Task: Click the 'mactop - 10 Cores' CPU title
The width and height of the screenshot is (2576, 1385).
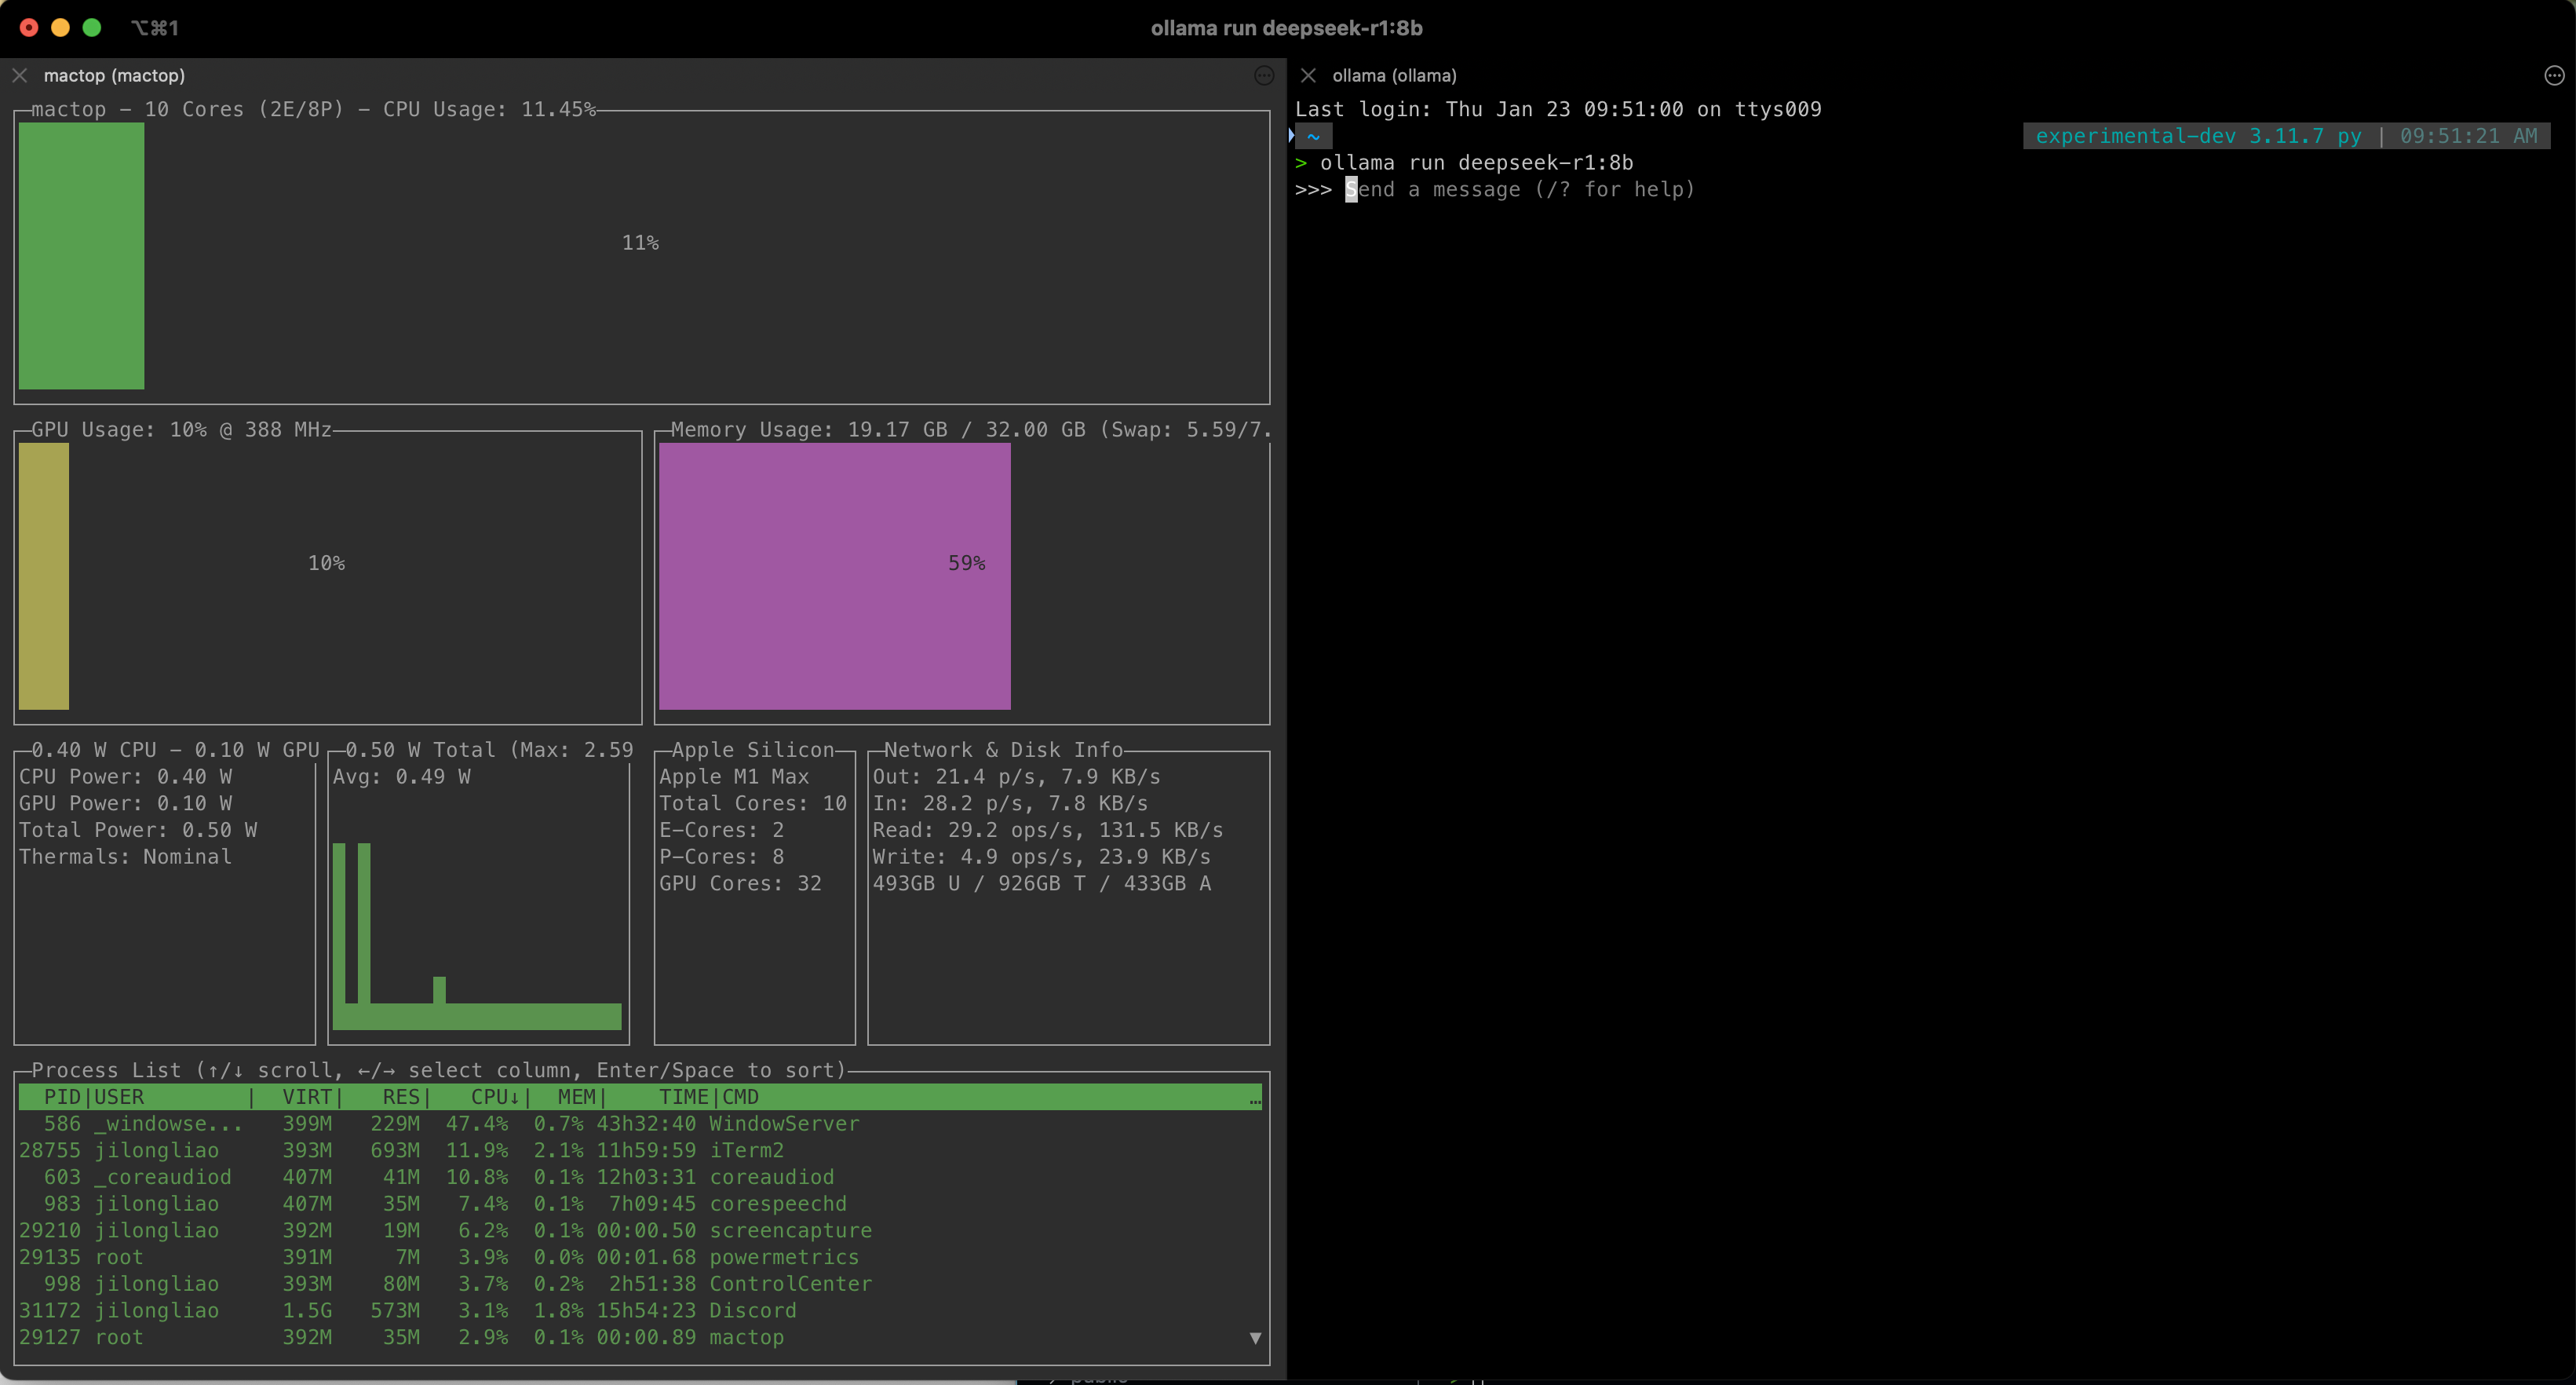Action: (x=313, y=109)
